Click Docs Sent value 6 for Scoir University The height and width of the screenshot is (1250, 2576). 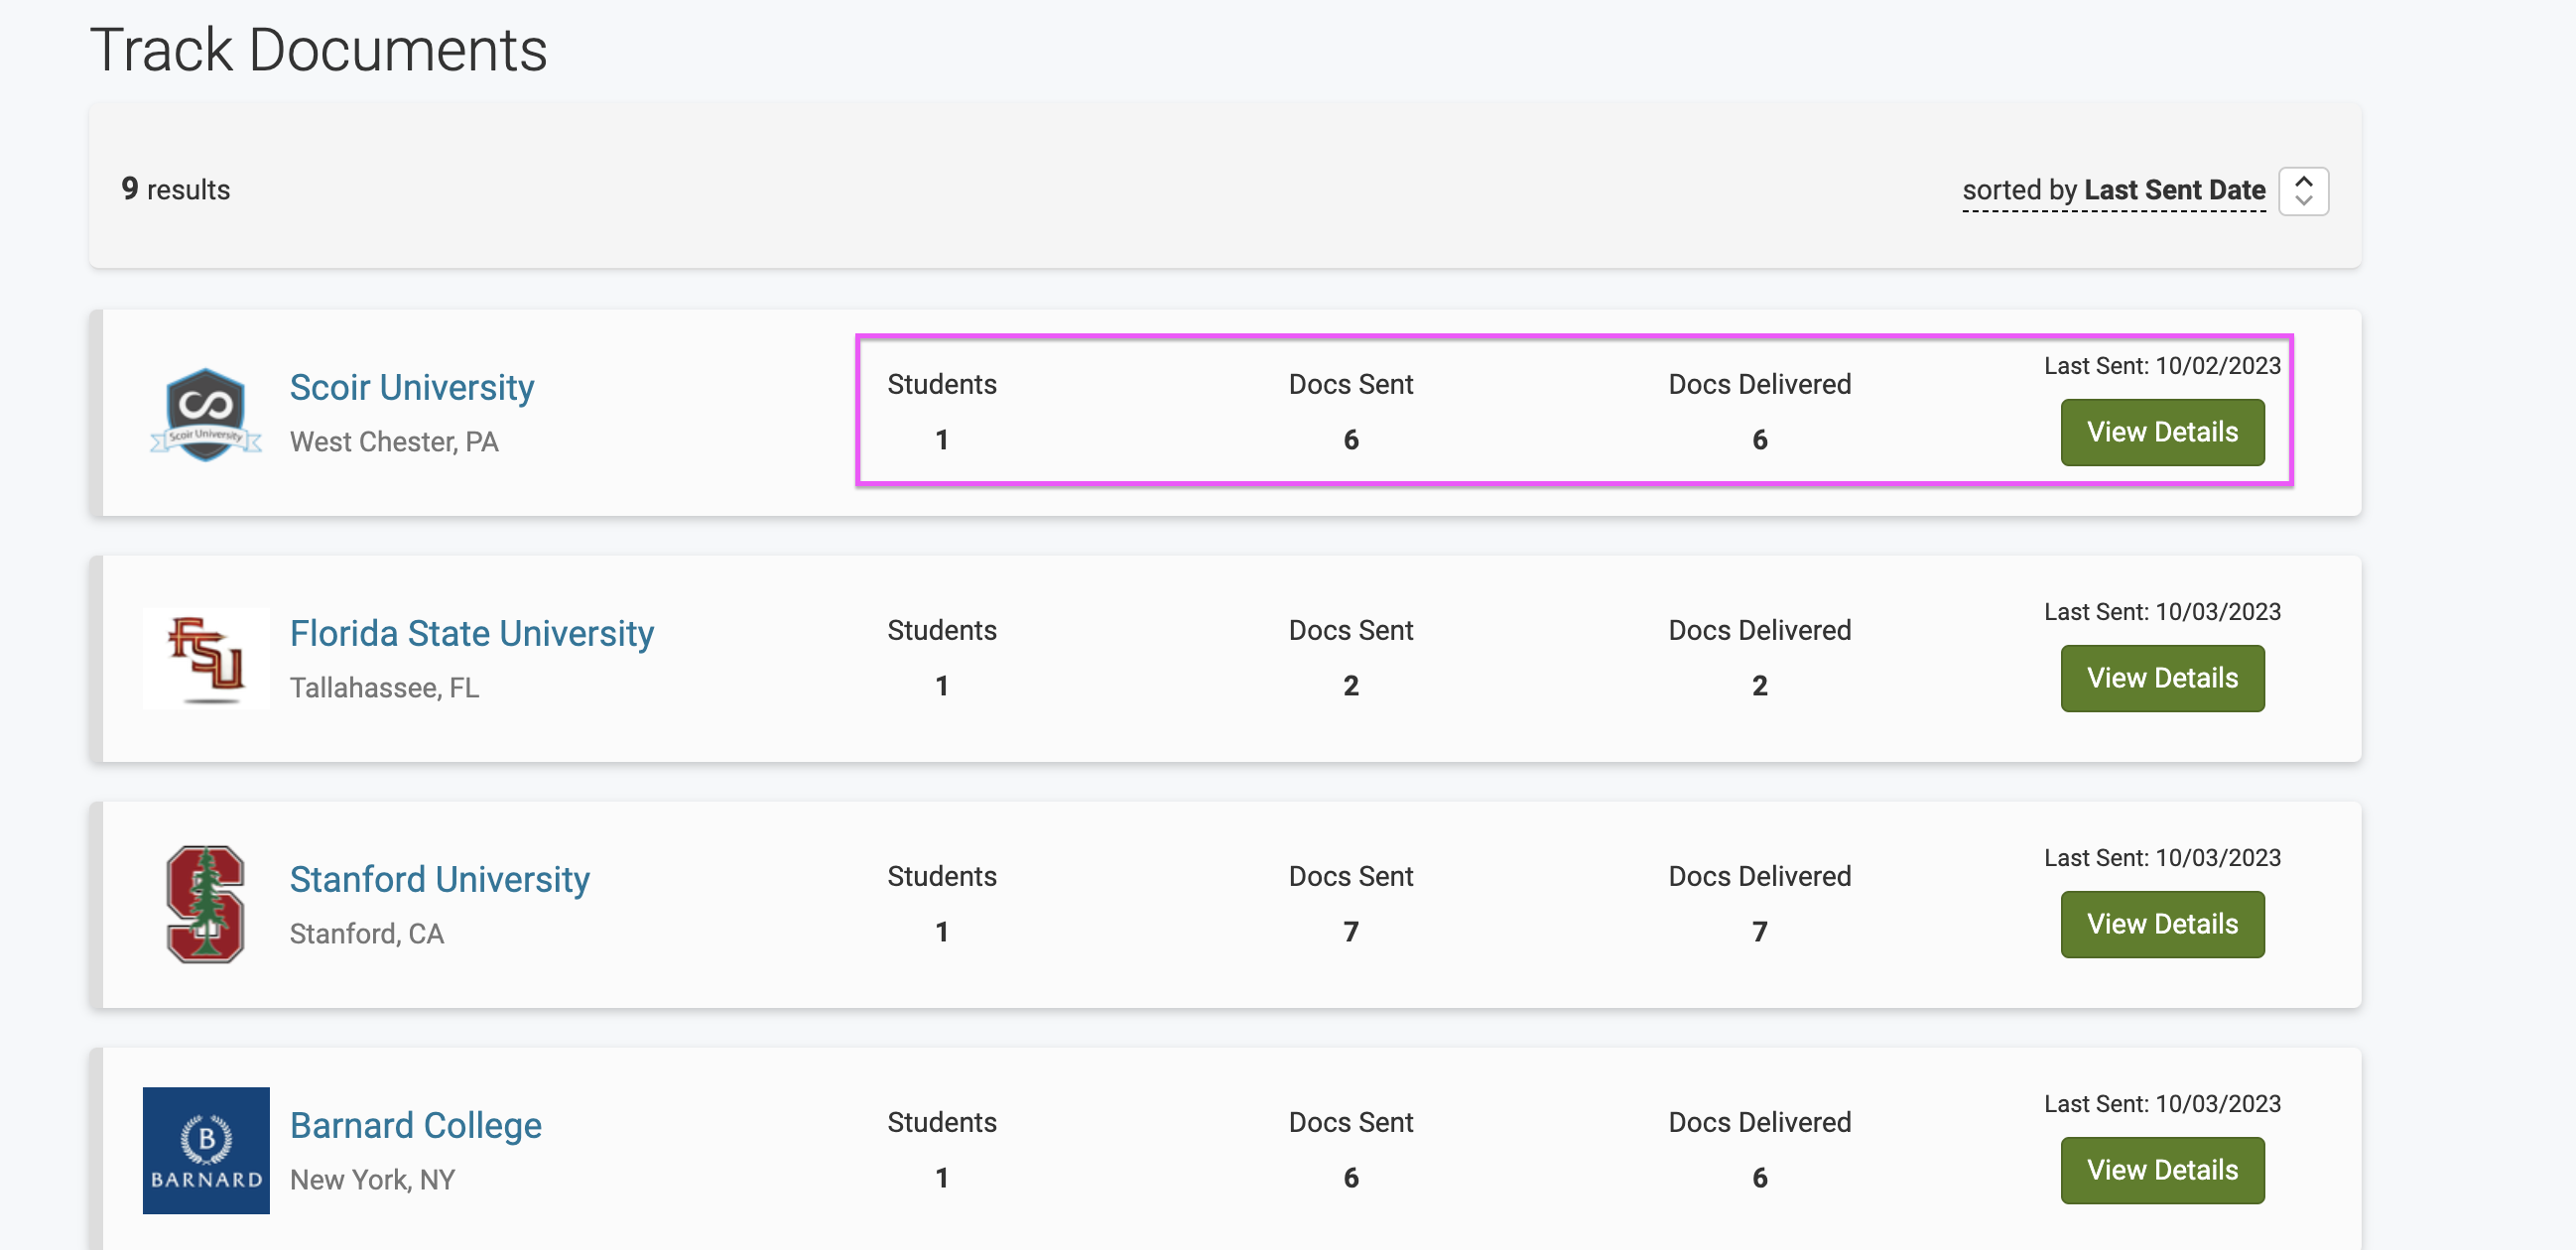tap(1351, 440)
